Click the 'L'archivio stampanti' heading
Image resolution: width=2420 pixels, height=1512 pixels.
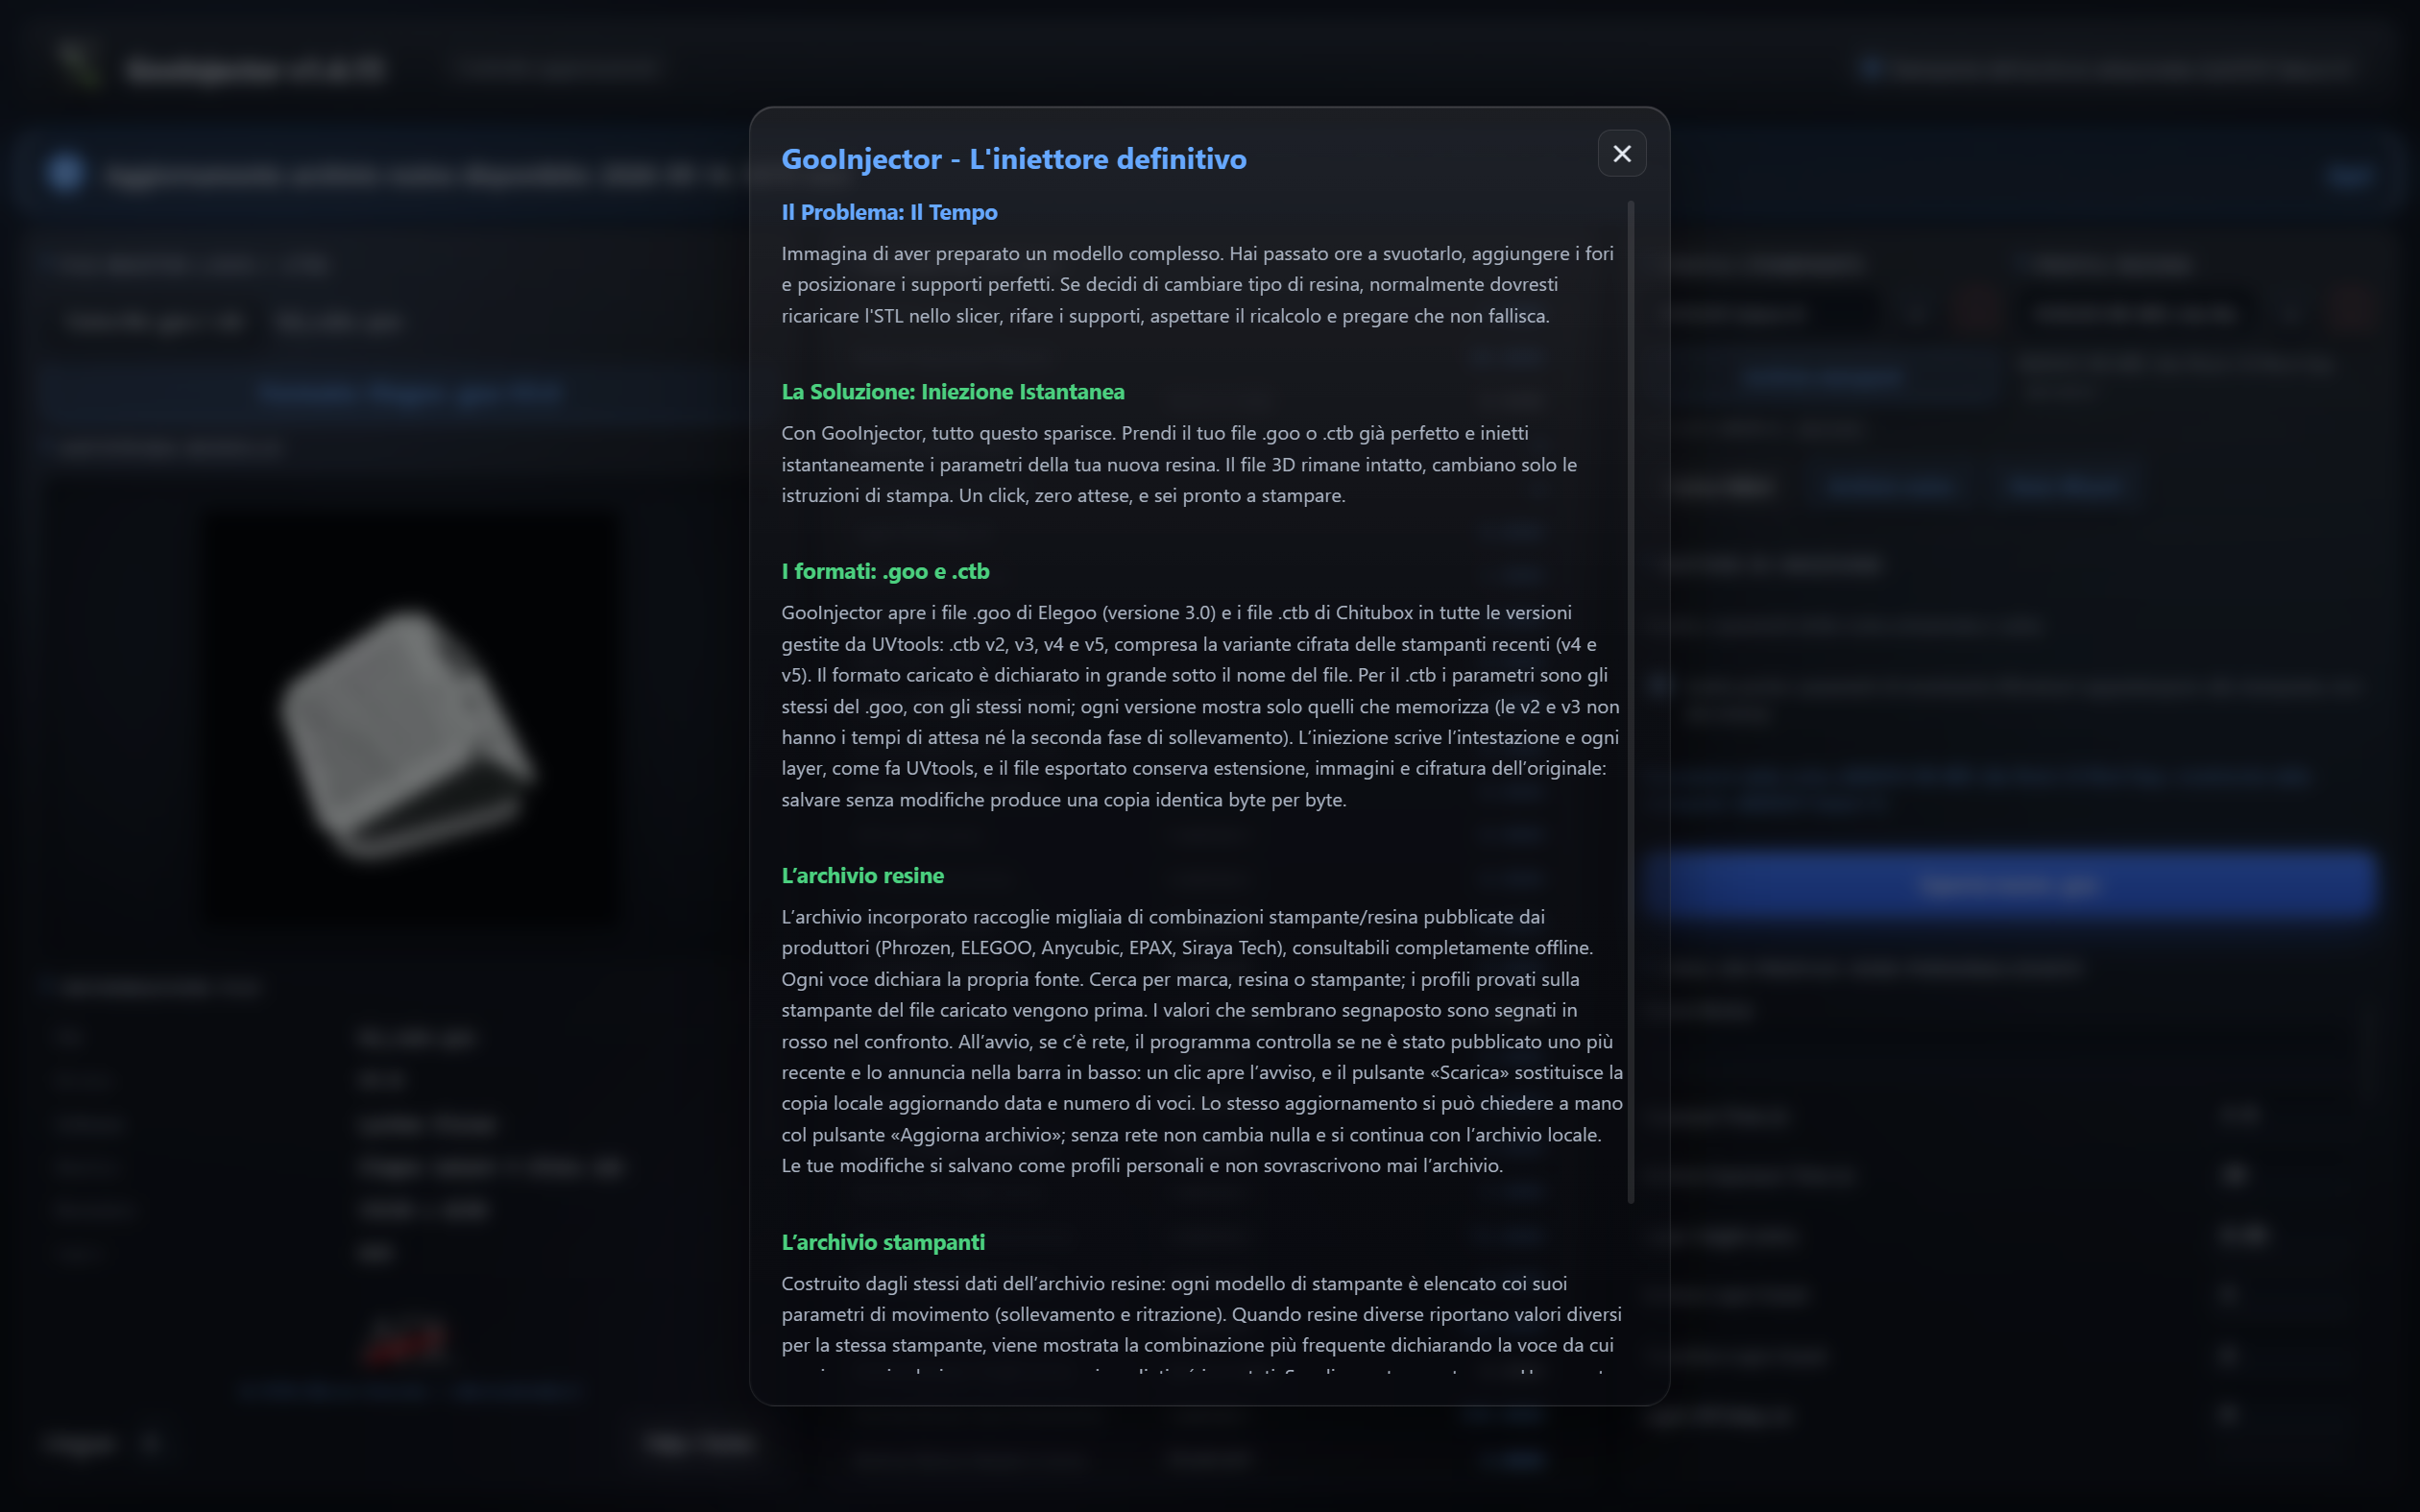click(x=882, y=1242)
